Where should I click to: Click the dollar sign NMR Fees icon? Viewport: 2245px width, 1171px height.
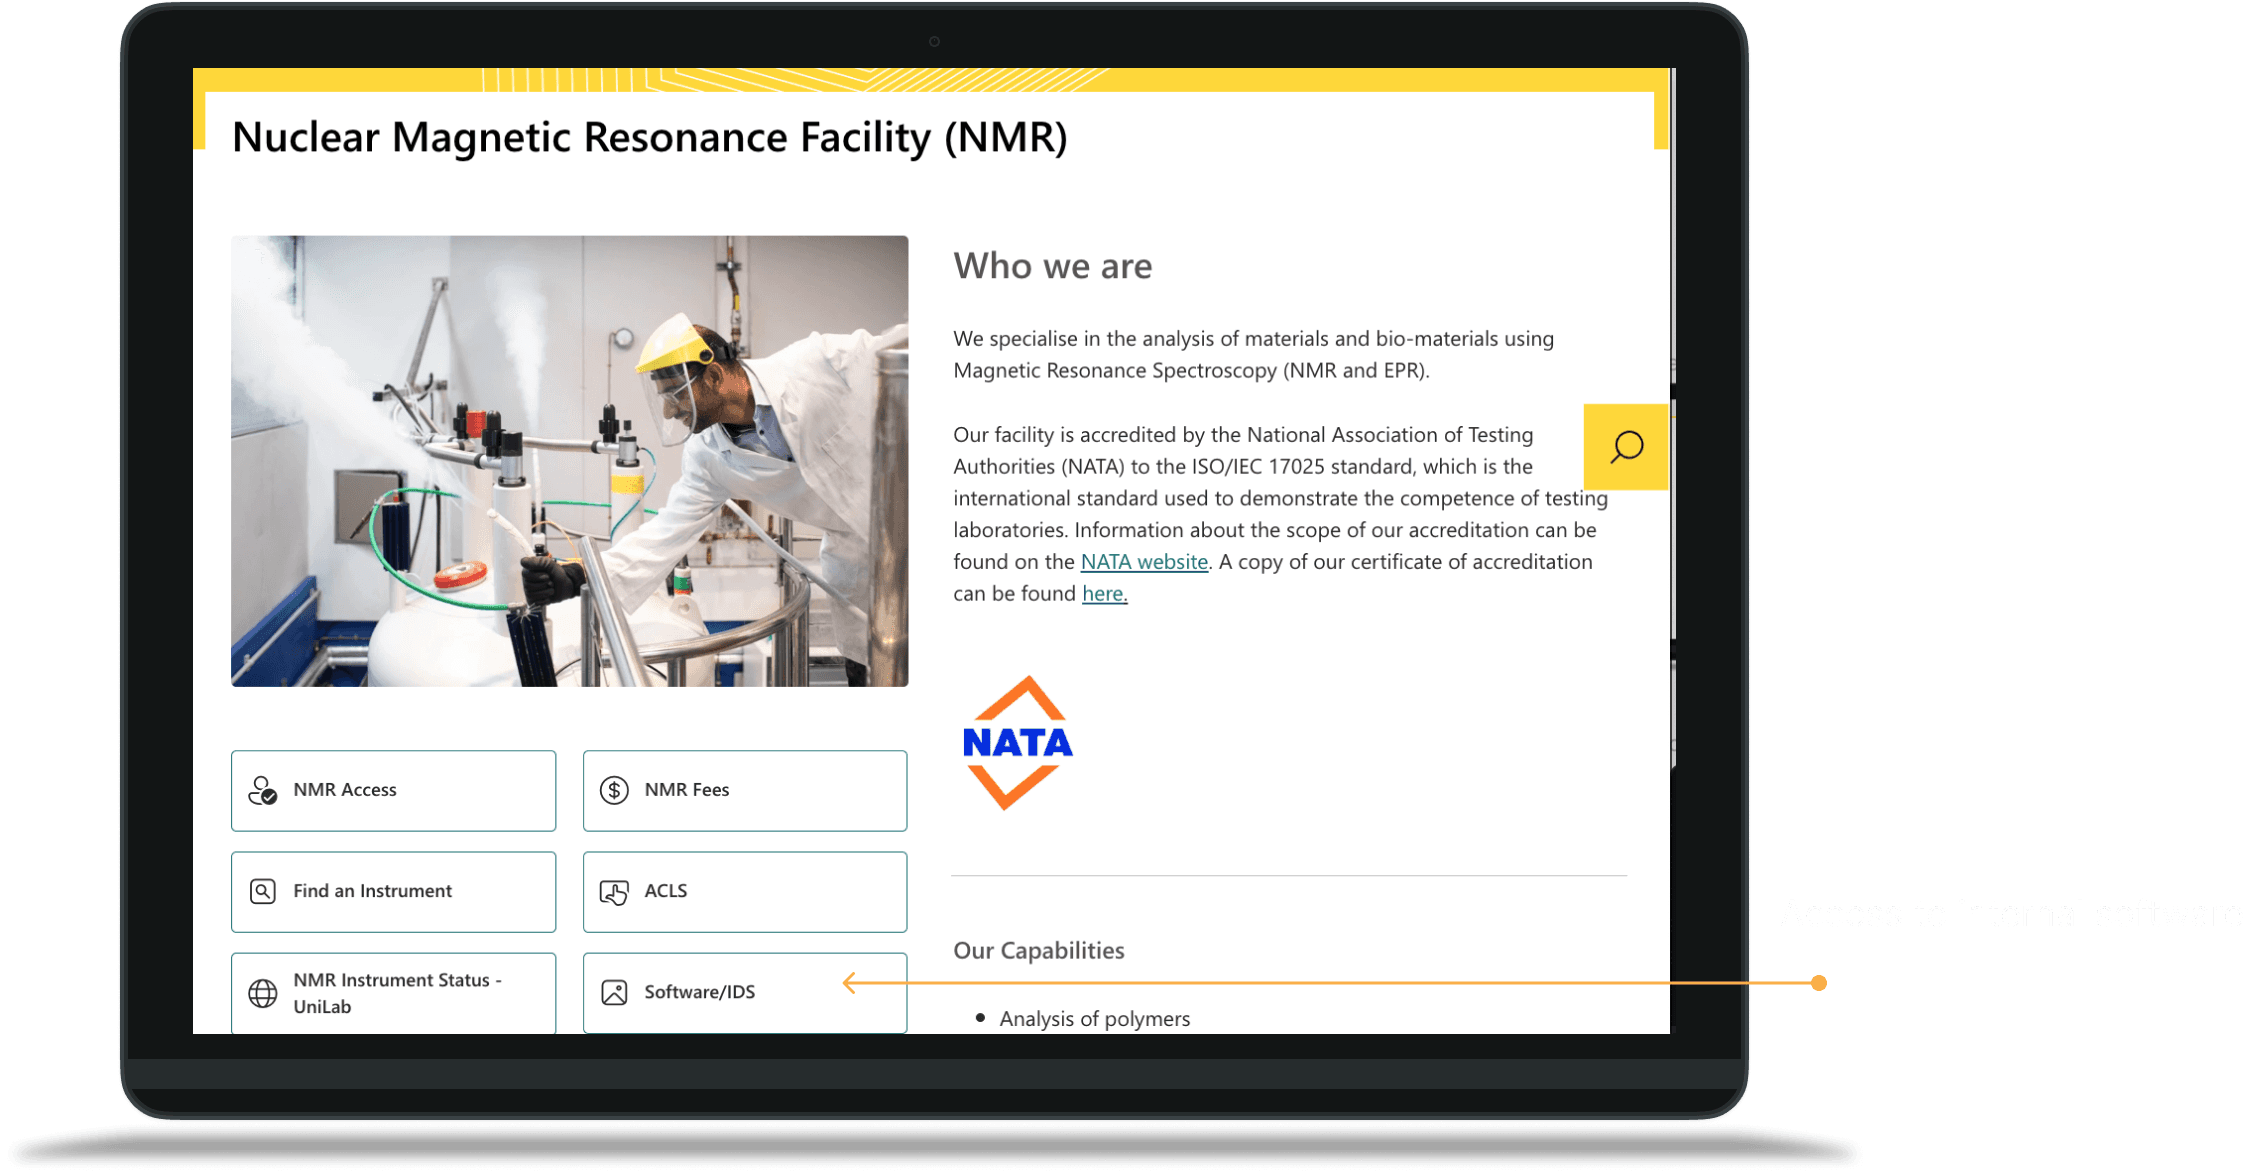pos(614,790)
